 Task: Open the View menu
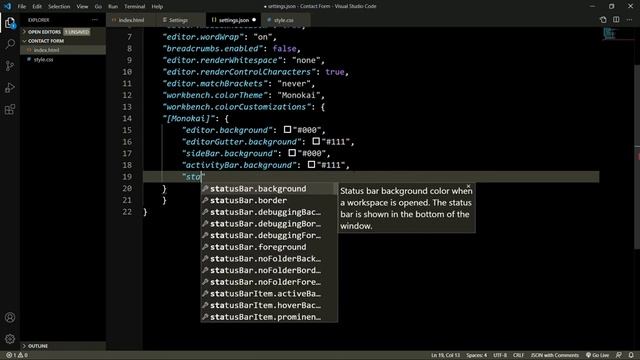[x=82, y=7]
